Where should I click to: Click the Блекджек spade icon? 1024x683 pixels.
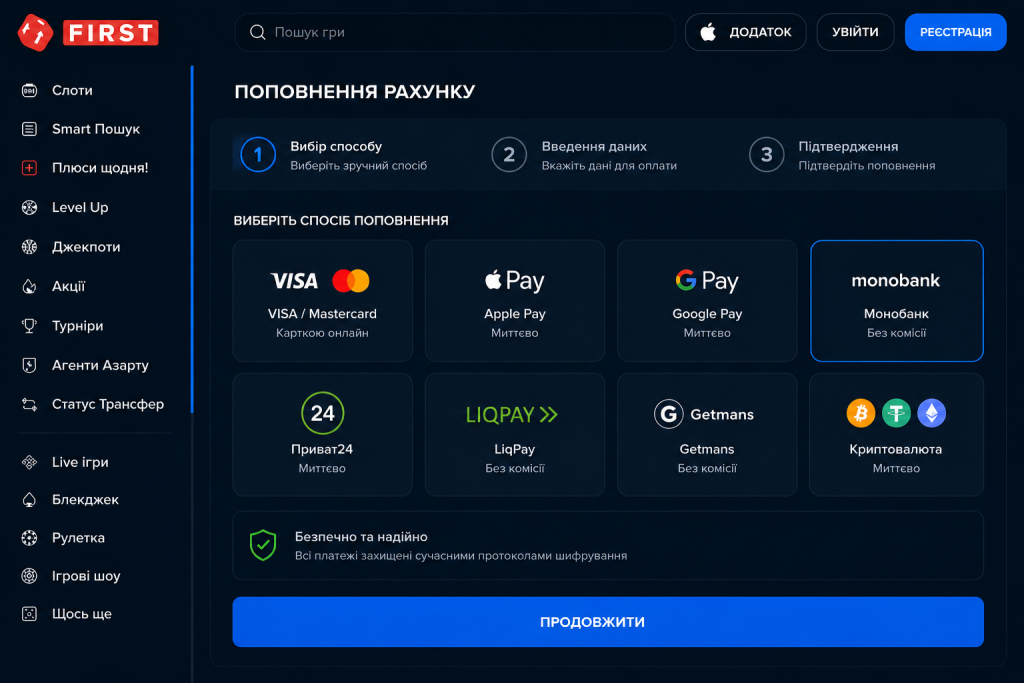coord(29,500)
